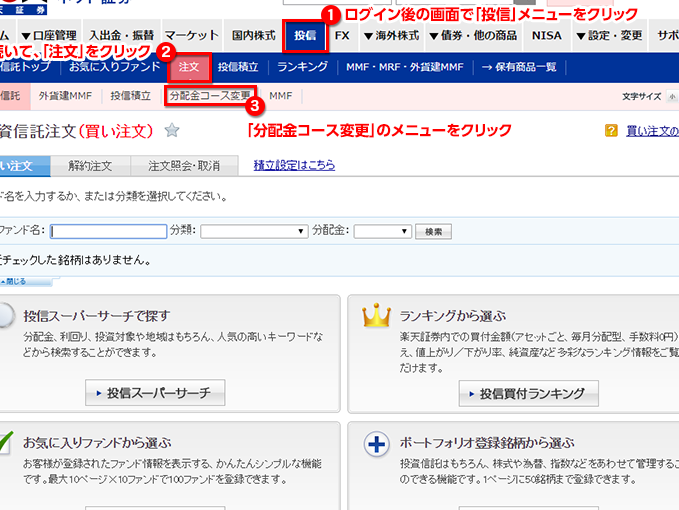
Task: Follow the 積立設定はこちら link
Action: pyautogui.click(x=294, y=165)
